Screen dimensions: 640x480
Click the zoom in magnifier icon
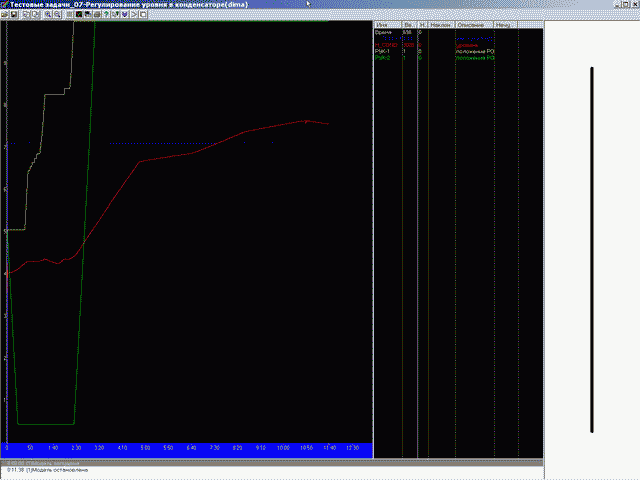(x=48, y=15)
